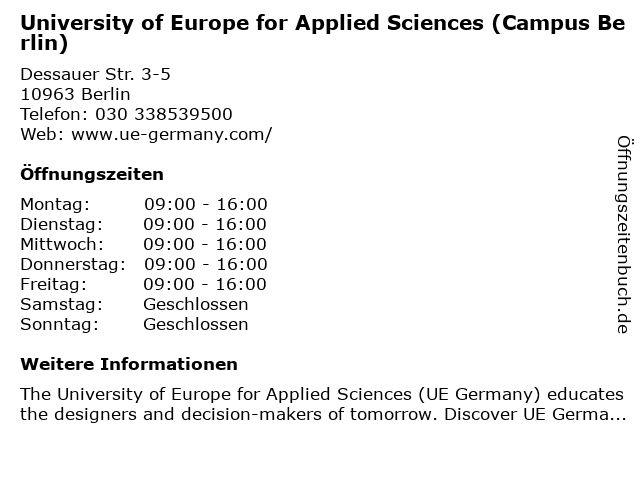
Task: Click the Sonntag day label
Action: [60, 325]
